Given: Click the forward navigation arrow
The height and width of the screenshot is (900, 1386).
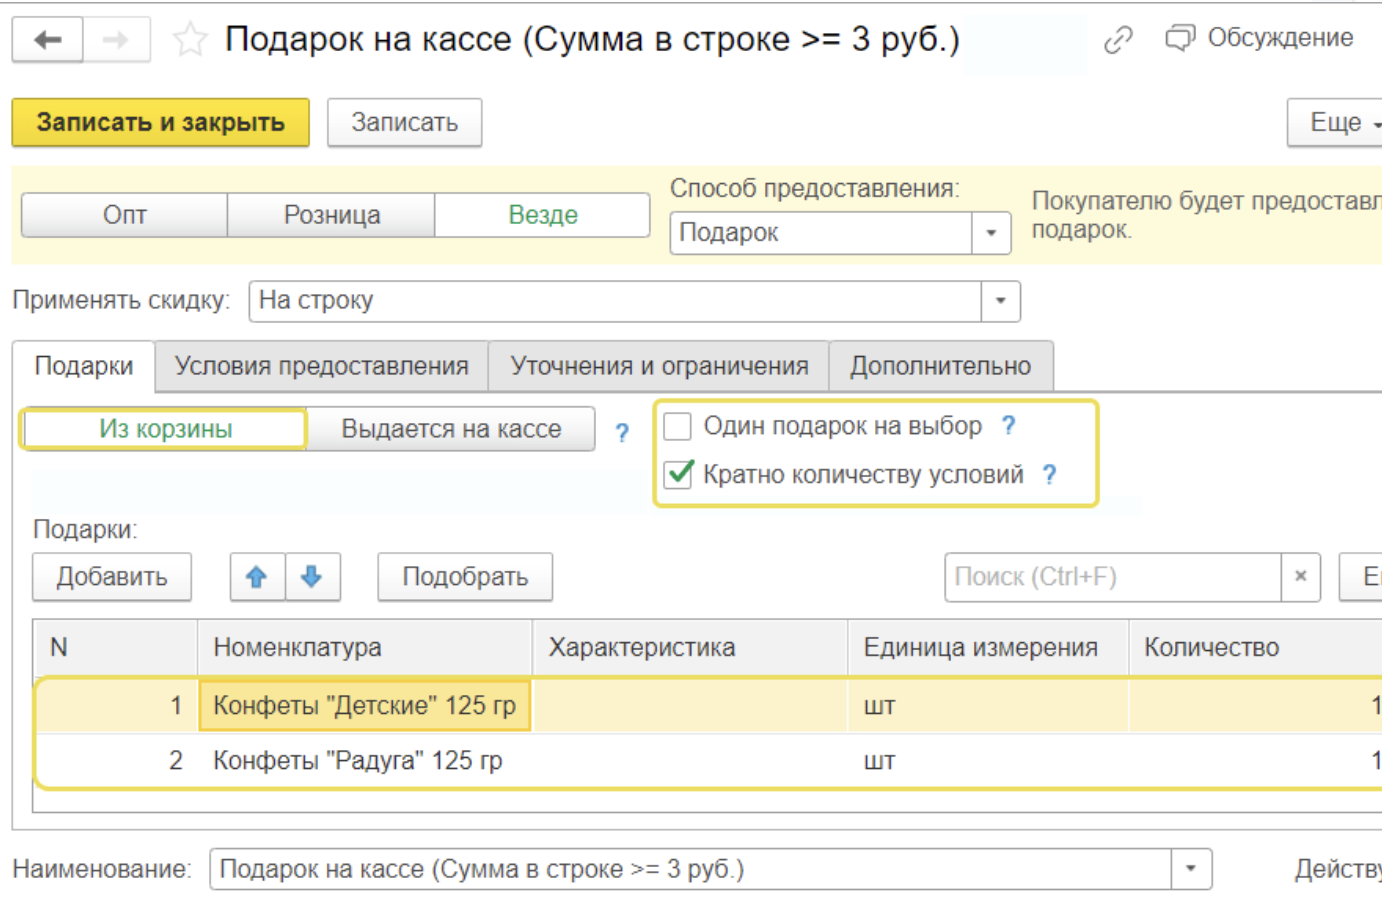Looking at the screenshot, I should 116,40.
